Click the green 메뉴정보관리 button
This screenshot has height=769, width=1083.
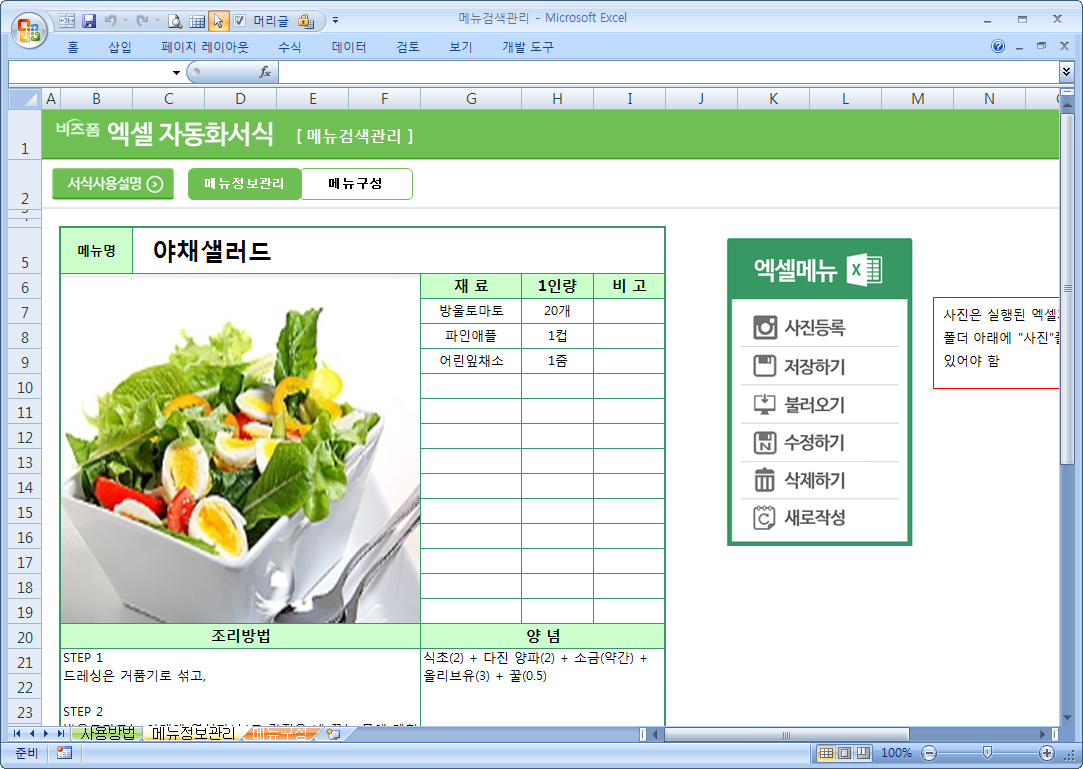(245, 184)
